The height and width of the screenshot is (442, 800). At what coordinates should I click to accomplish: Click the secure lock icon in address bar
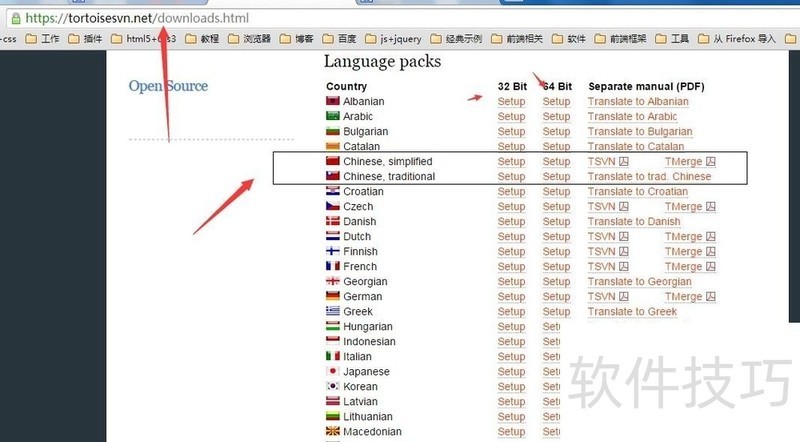coord(16,18)
